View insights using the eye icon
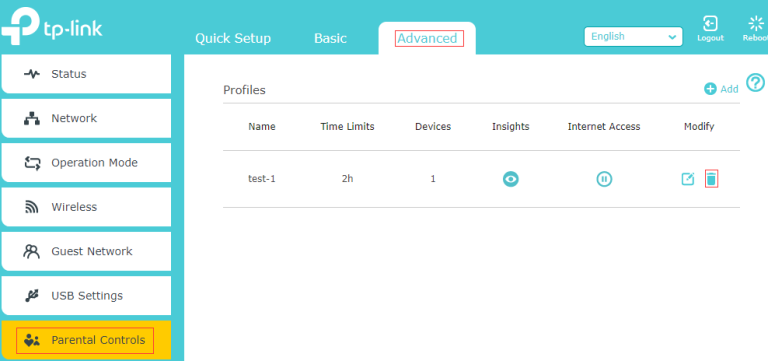The image size is (768, 361). (510, 179)
